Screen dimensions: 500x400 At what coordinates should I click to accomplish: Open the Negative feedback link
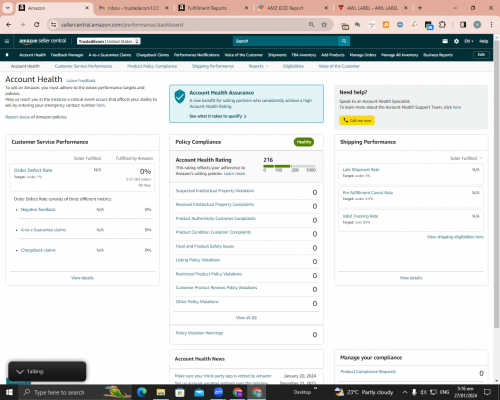[38, 209]
